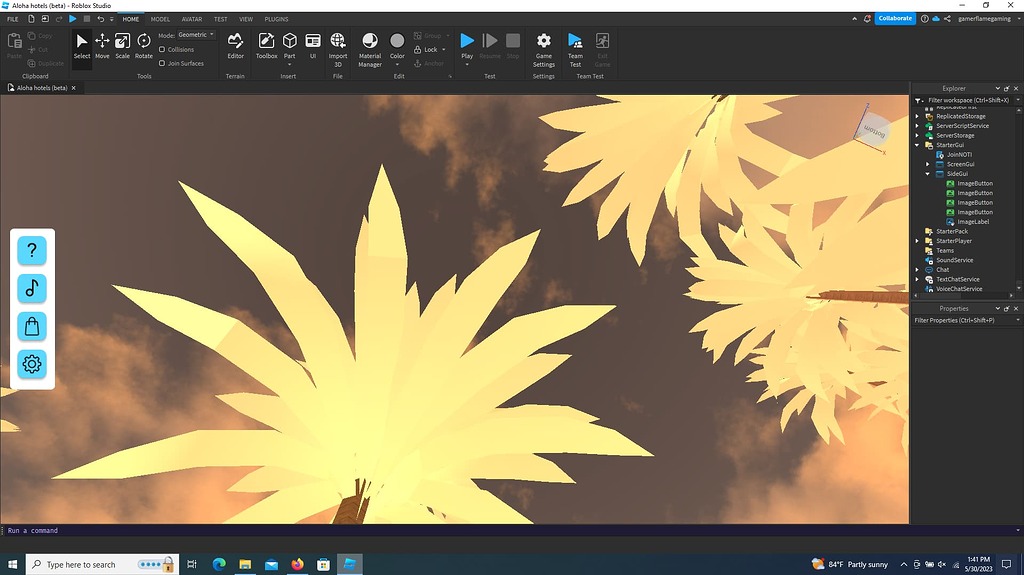Image resolution: width=1024 pixels, height=575 pixels.
Task: Switch to the AVATAR ribbon tab
Action: (191, 19)
